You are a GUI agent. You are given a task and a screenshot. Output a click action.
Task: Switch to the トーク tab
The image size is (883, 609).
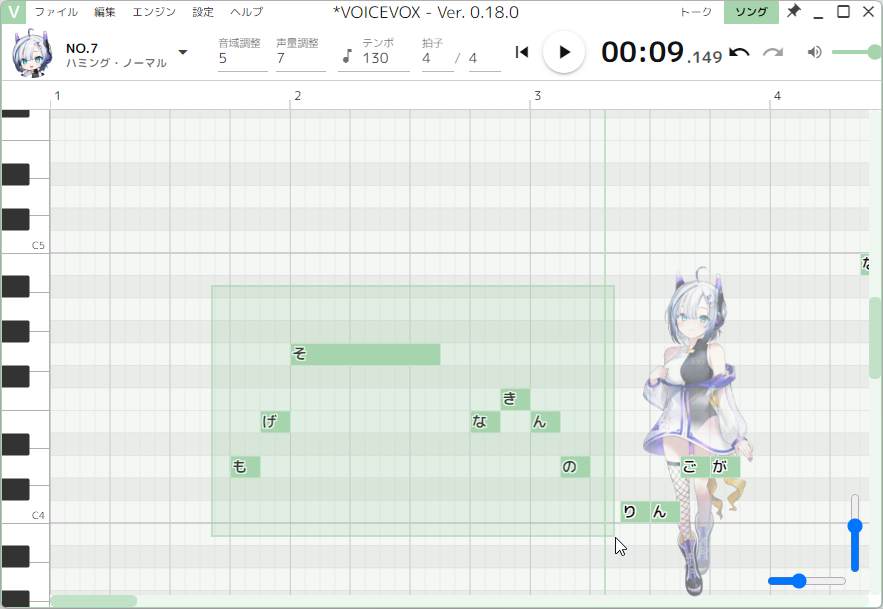click(x=696, y=12)
